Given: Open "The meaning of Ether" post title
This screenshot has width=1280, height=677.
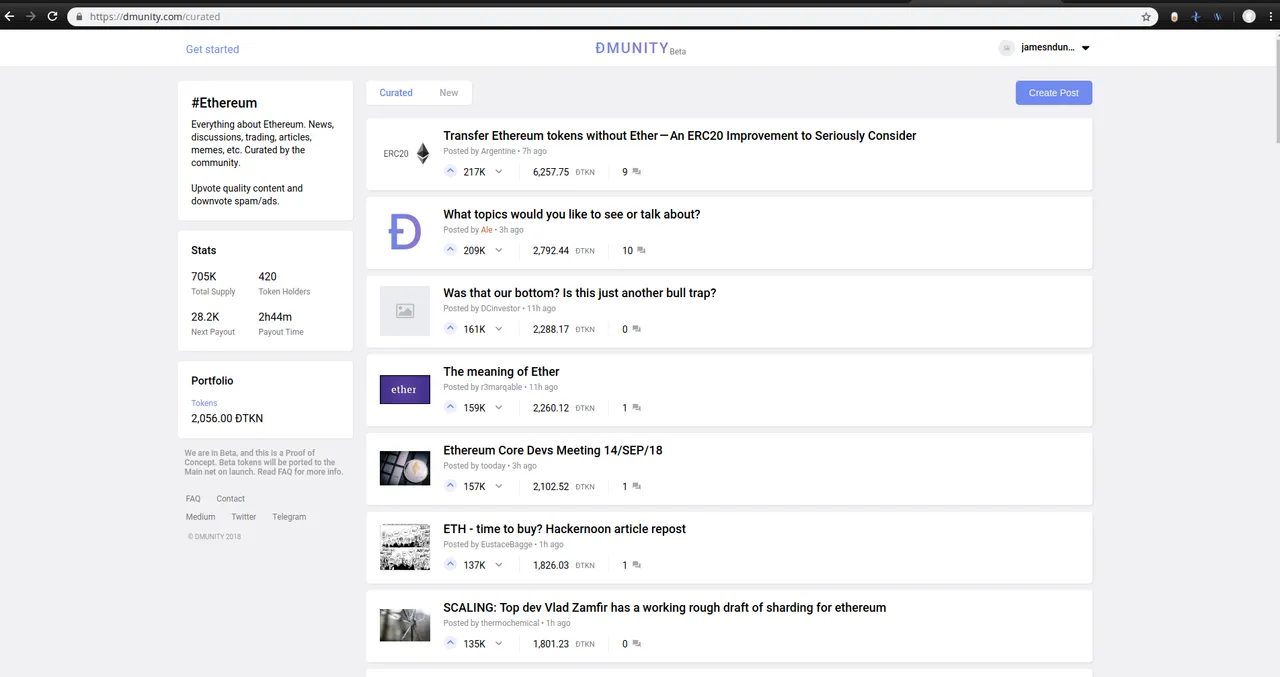Looking at the screenshot, I should coord(501,372).
